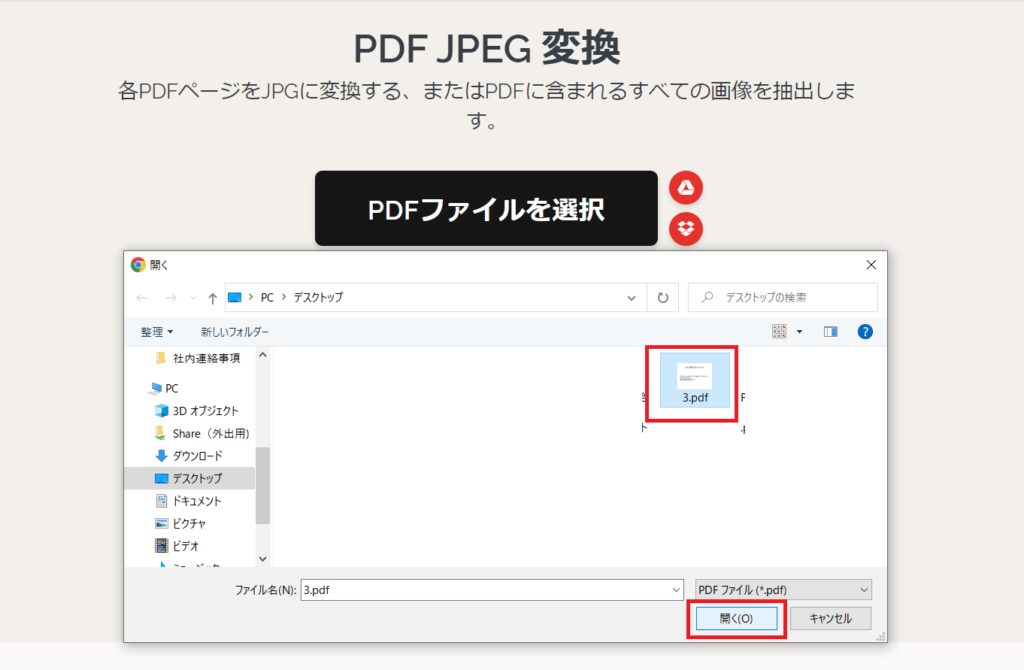Click the sidebar scrollbar thumb
Screen dimensions: 1024x670
[263, 486]
